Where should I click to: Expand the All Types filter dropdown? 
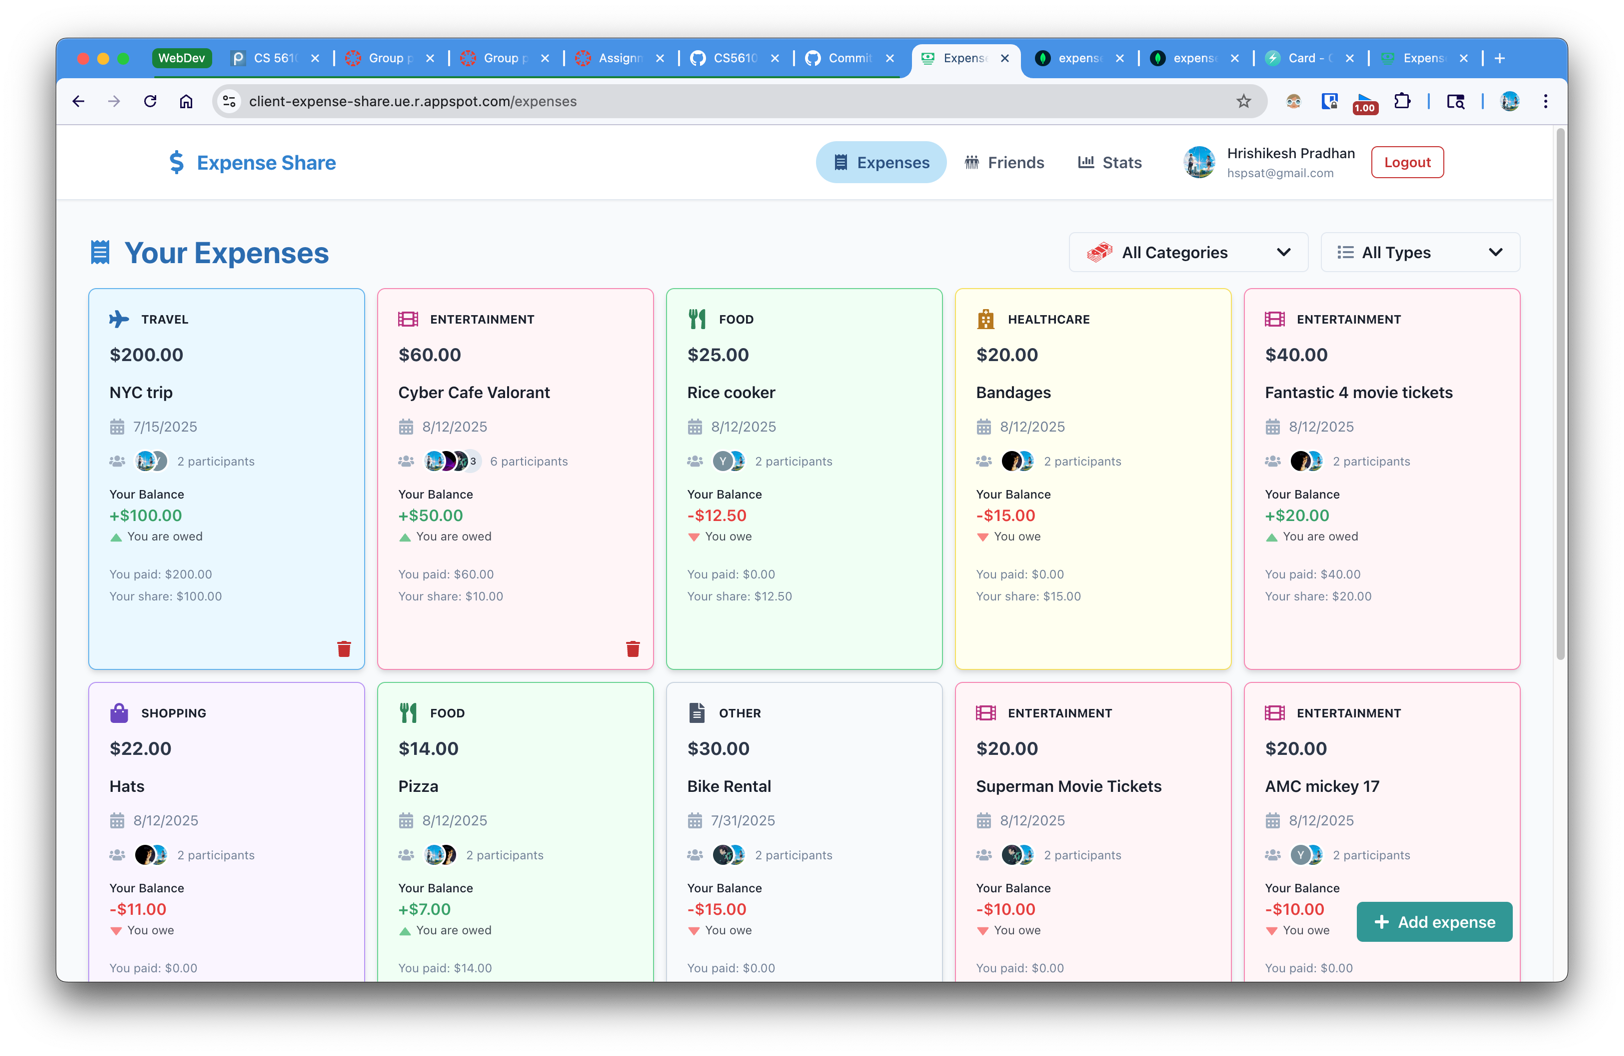click(1419, 253)
